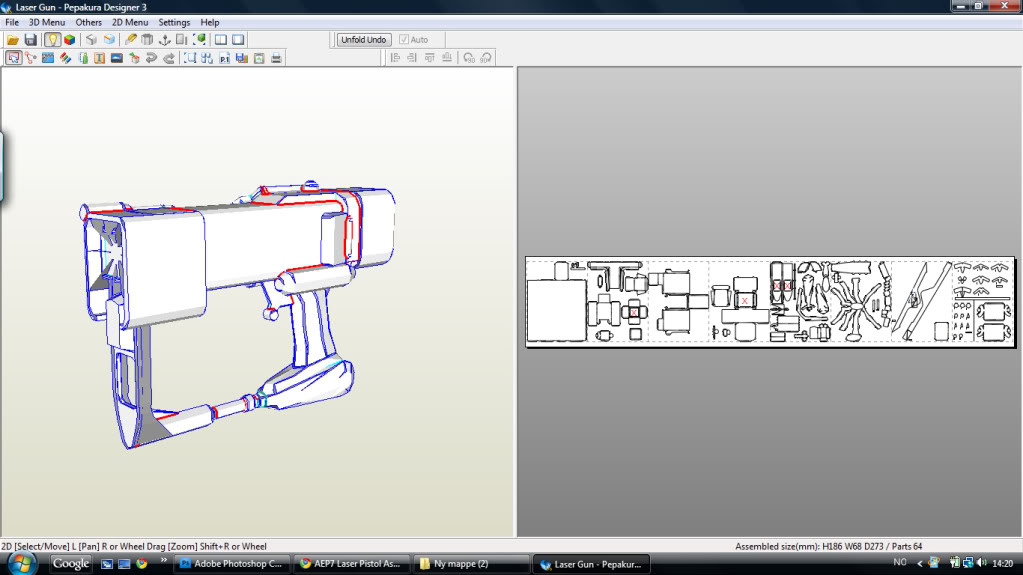Click the Save floppy disk icon
The width and height of the screenshot is (1023, 575).
tap(31, 40)
